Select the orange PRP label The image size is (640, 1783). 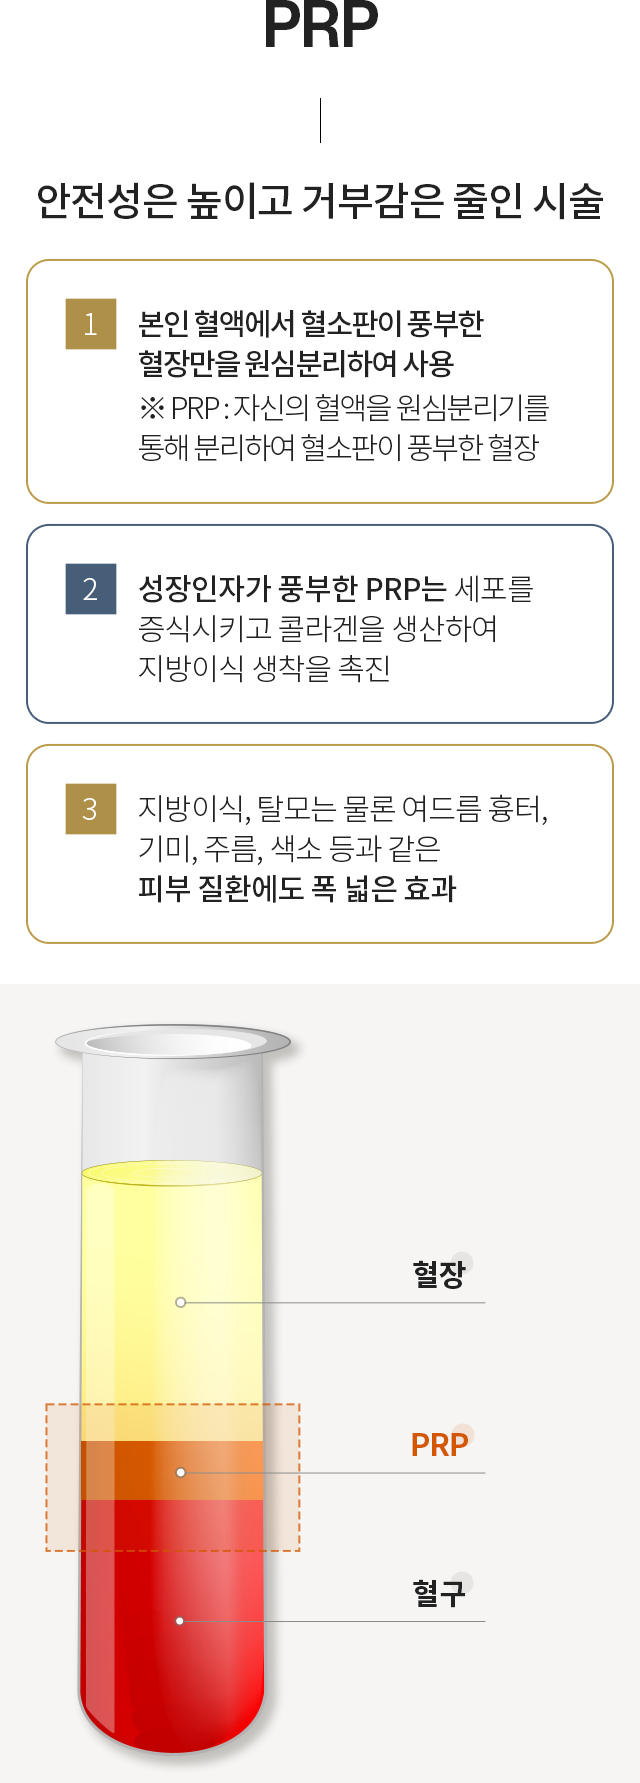(x=440, y=1444)
